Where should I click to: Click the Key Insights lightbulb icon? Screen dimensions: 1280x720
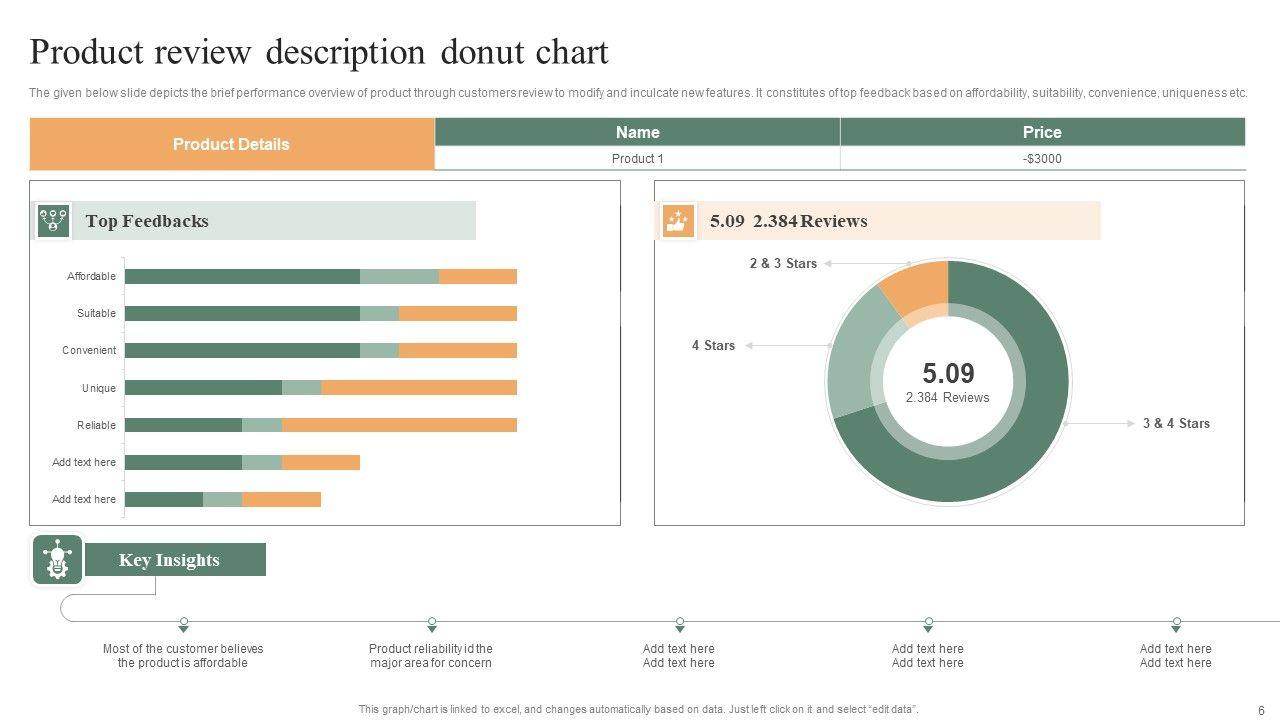coord(58,560)
